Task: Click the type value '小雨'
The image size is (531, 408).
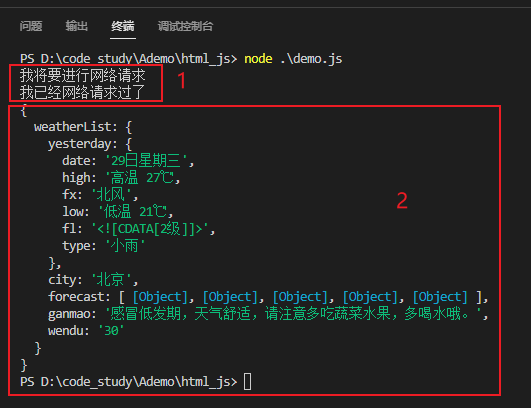Action: [x=125, y=246]
